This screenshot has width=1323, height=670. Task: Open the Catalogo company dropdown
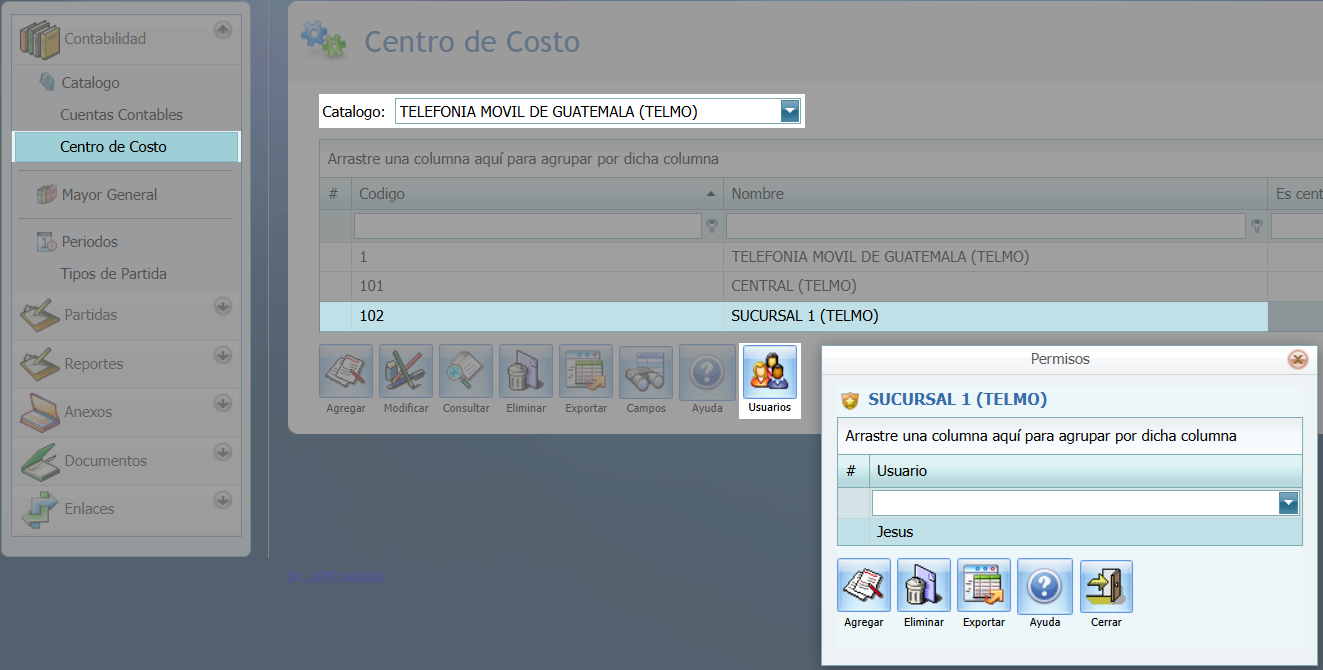click(x=790, y=112)
